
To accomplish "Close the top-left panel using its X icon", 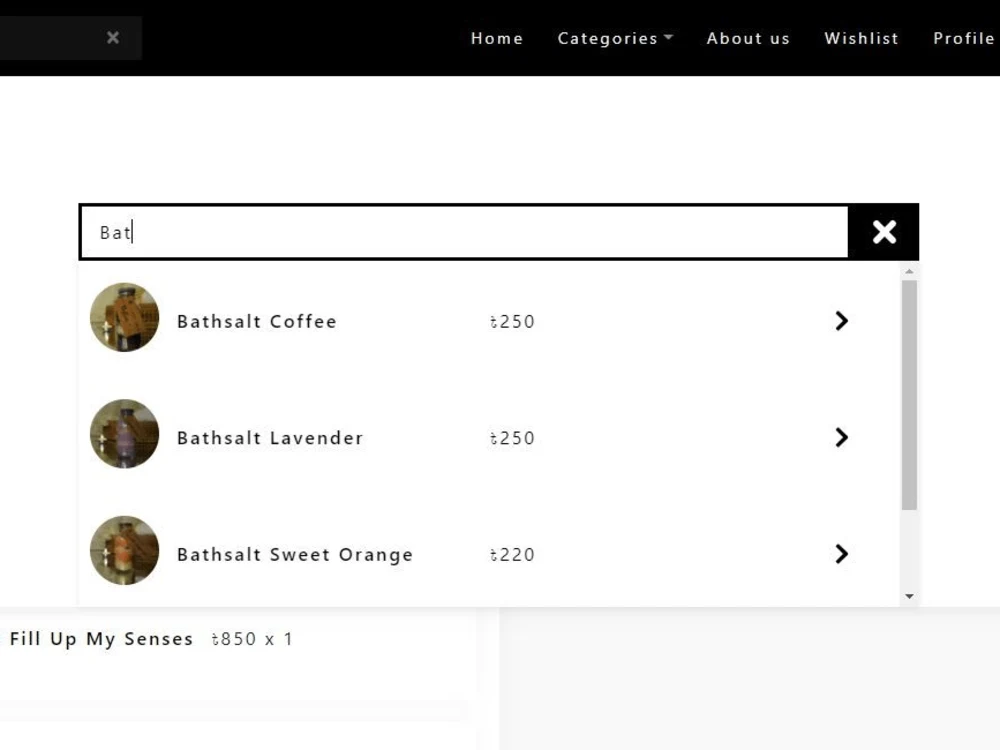I will tap(112, 37).
